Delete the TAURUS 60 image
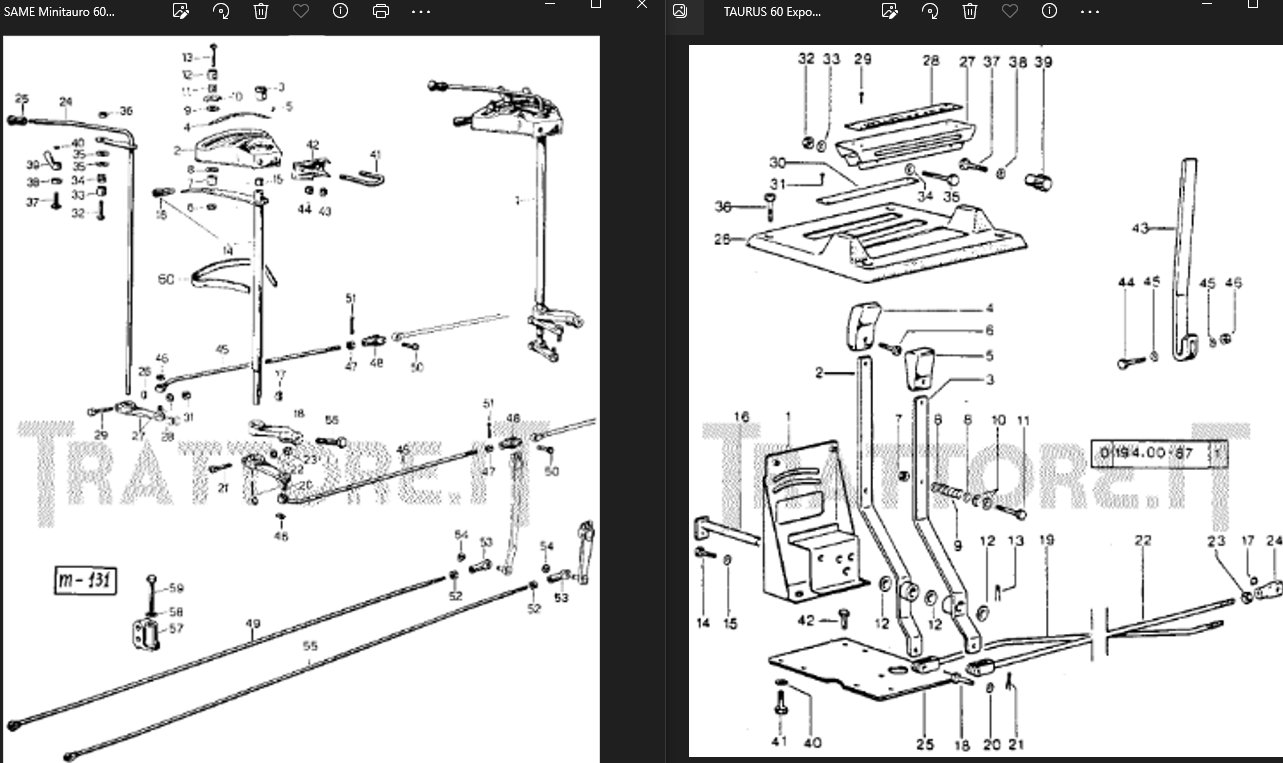This screenshot has height=763, width=1283. (970, 11)
